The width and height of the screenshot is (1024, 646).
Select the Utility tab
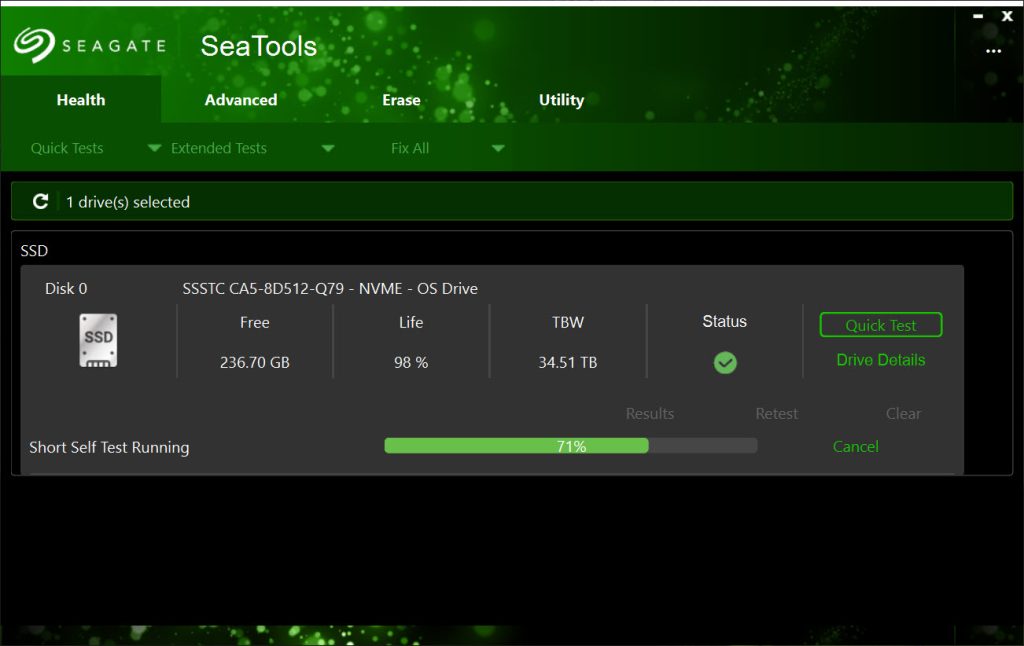pyautogui.click(x=561, y=100)
